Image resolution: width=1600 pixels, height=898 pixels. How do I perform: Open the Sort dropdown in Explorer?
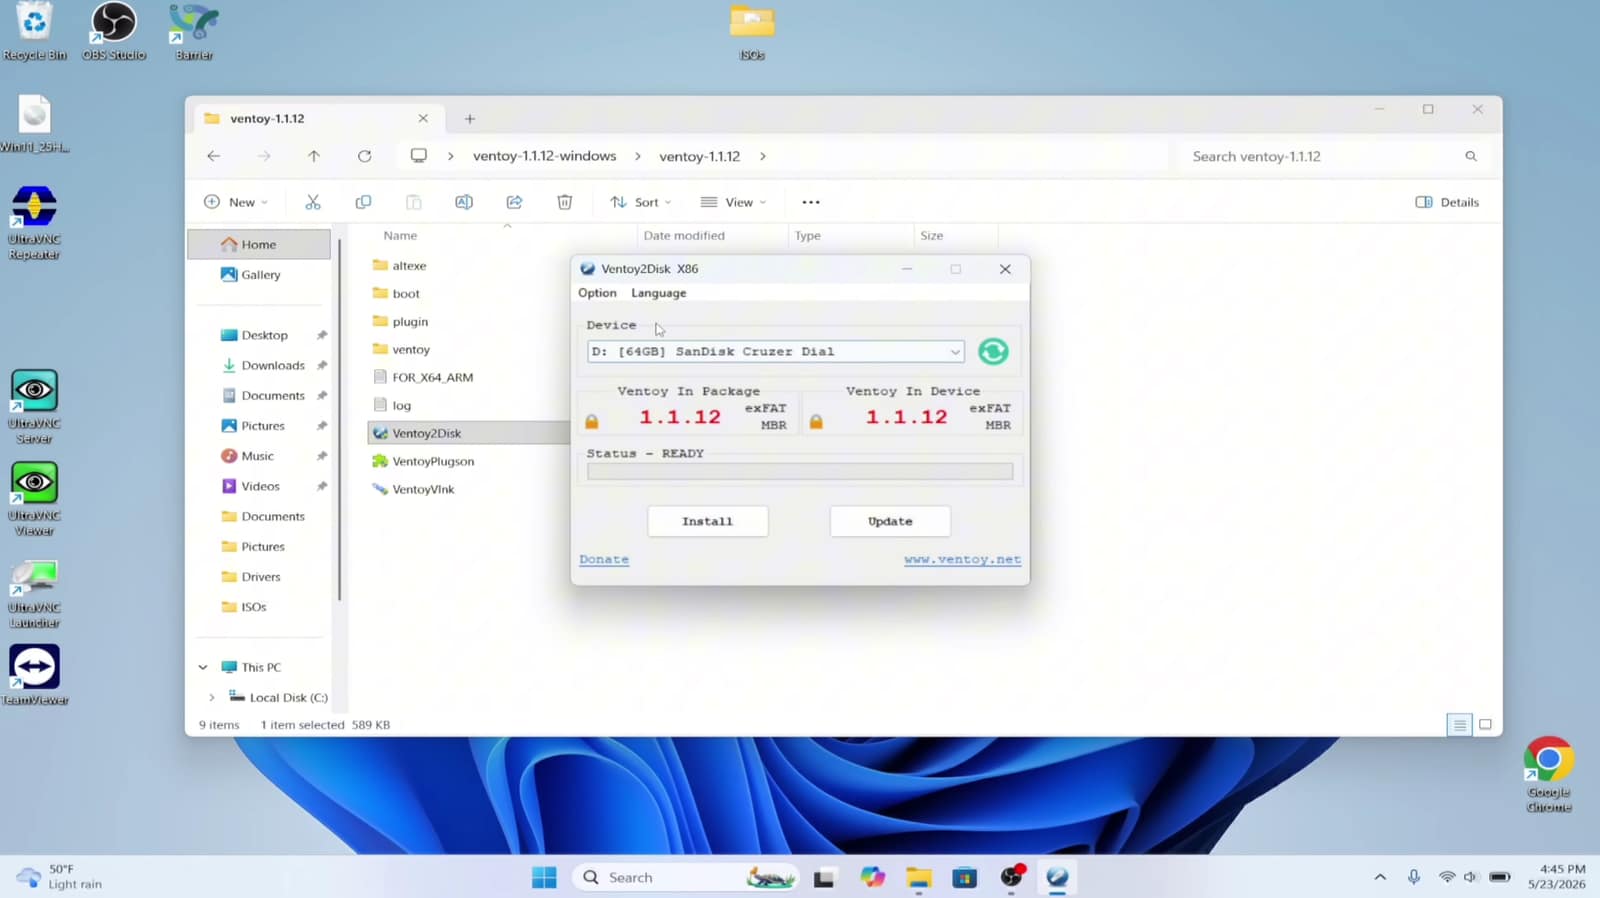pyautogui.click(x=641, y=202)
